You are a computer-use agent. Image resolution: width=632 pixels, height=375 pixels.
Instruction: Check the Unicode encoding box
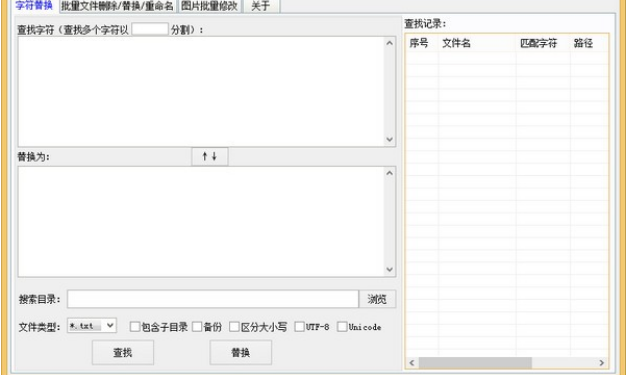point(342,327)
